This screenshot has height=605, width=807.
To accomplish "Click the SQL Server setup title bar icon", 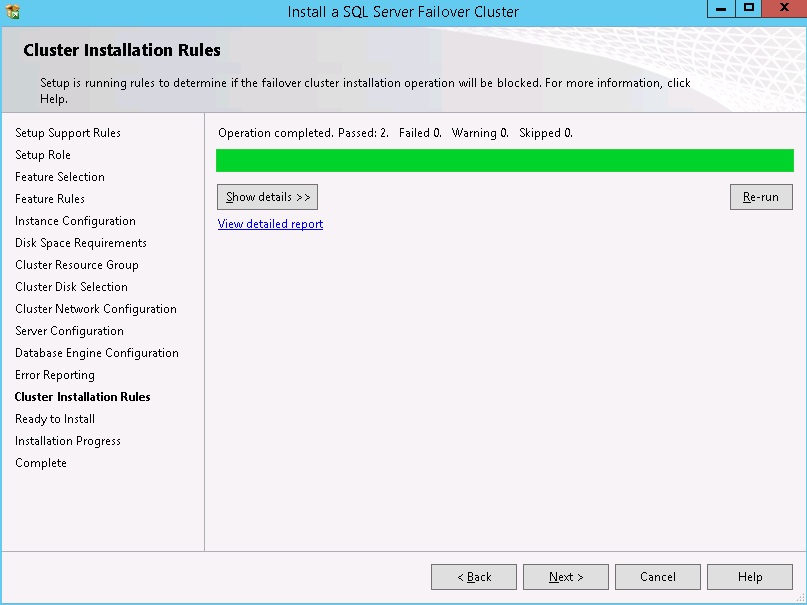I will (12, 11).
